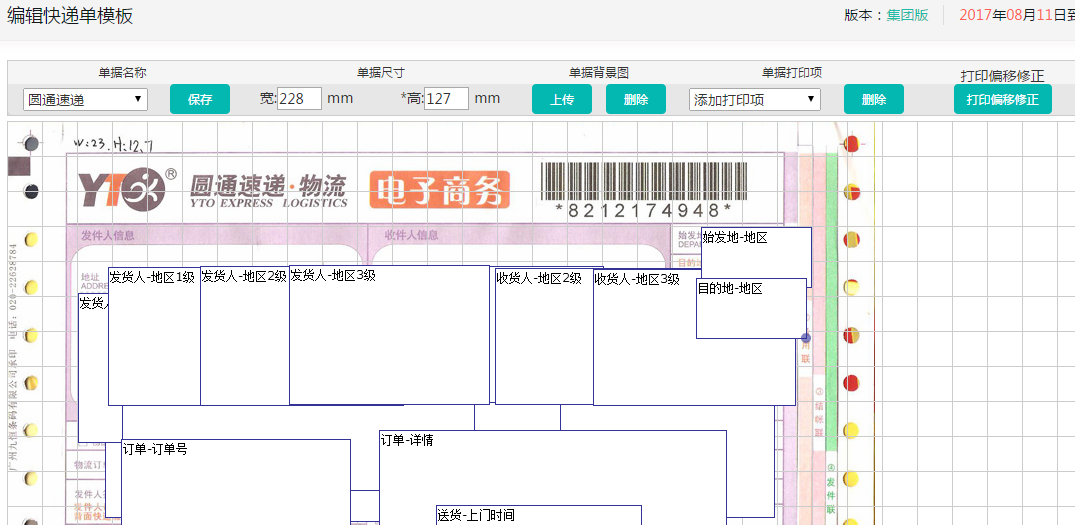Click the 保存 button

(x=200, y=100)
